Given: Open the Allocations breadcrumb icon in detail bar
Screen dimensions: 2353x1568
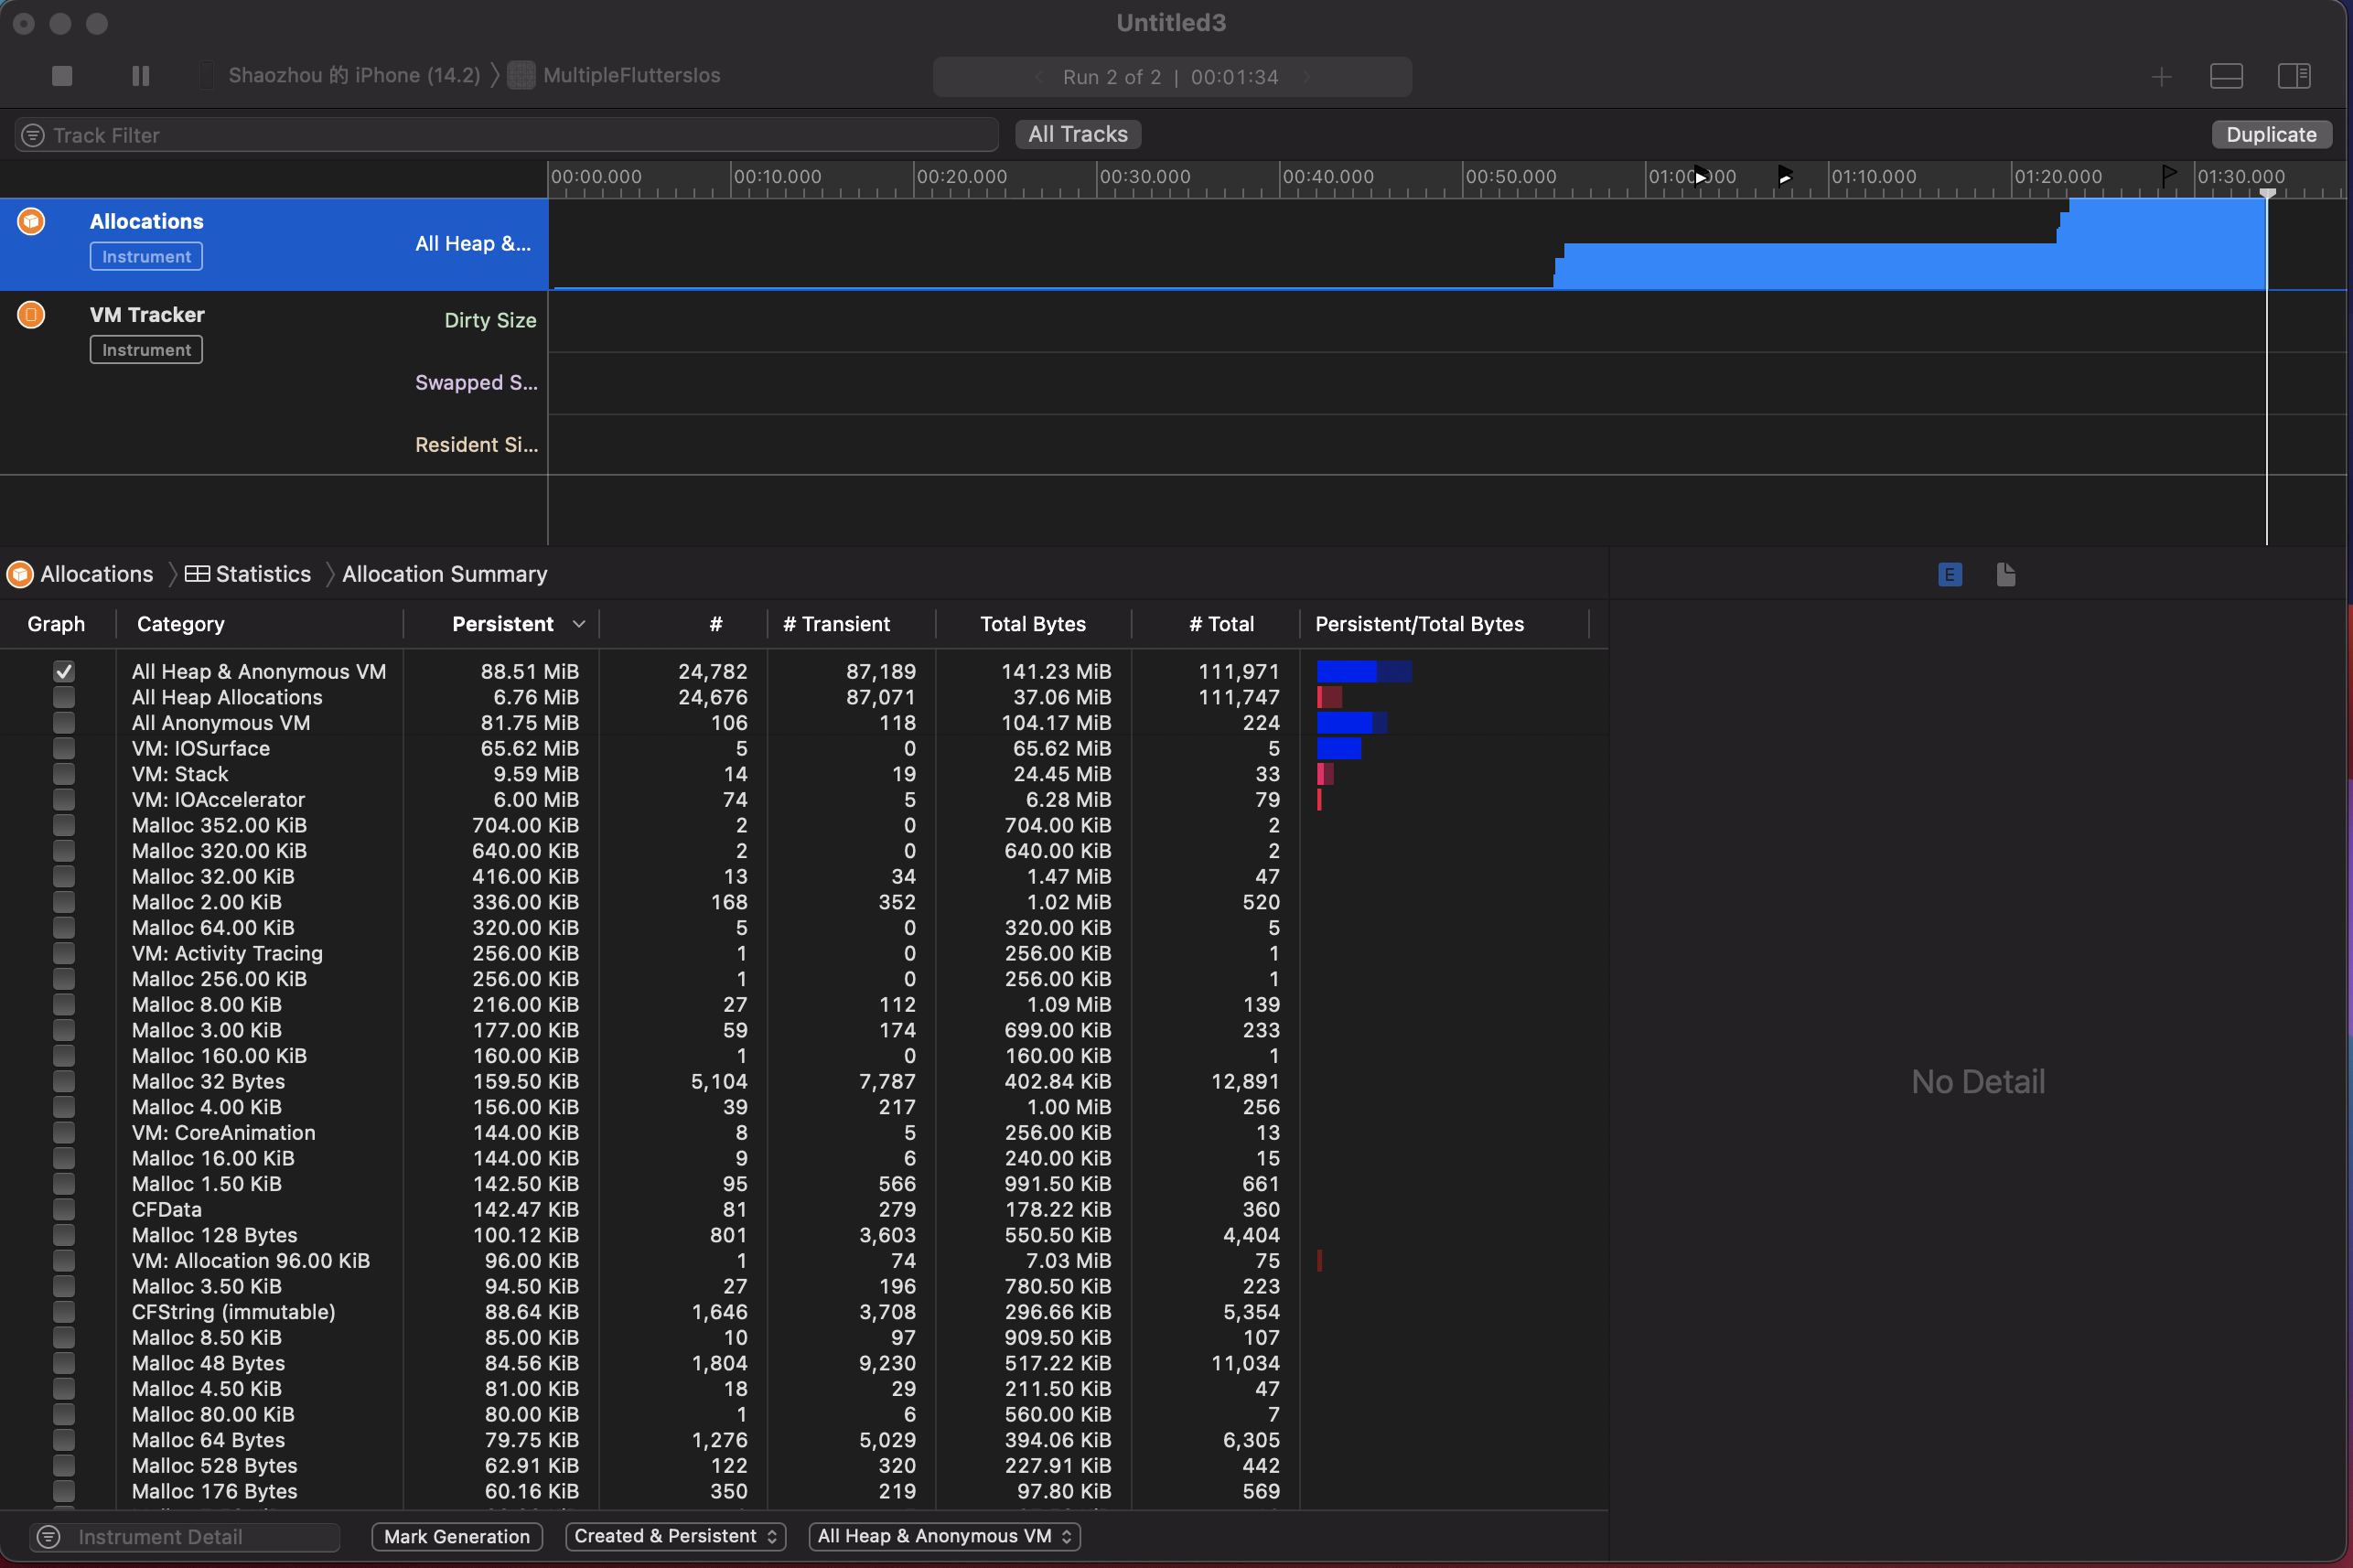Looking at the screenshot, I should click(x=19, y=573).
